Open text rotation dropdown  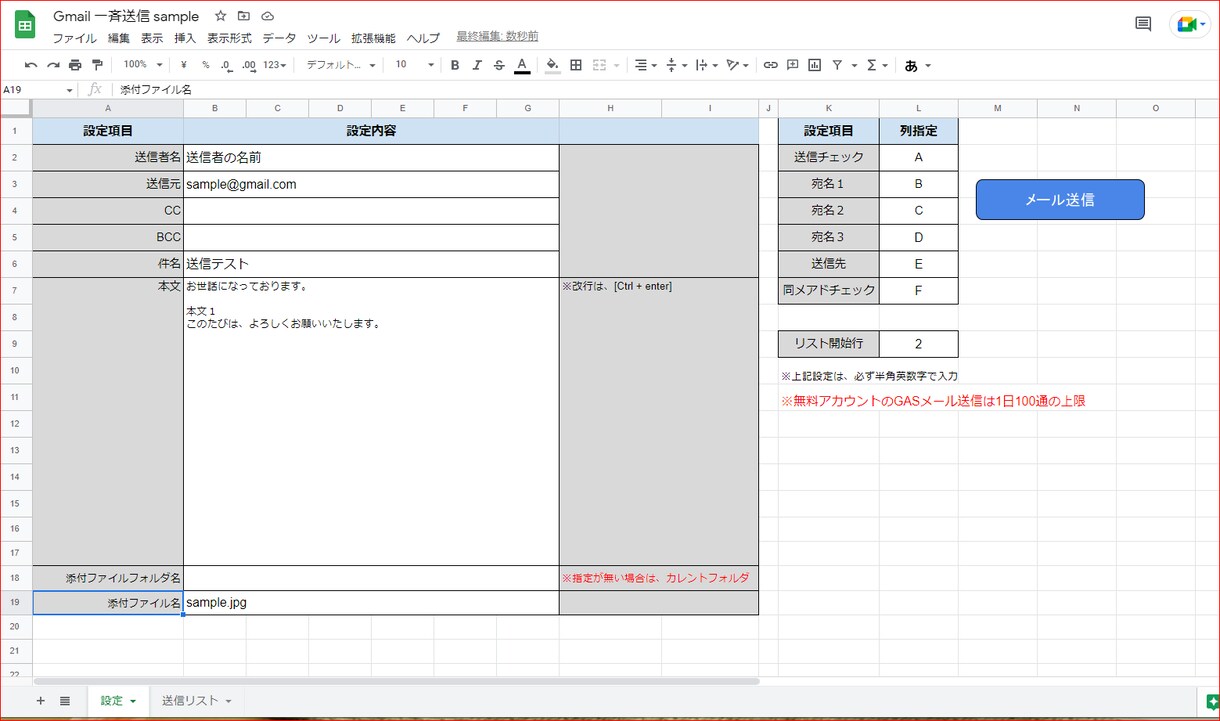coord(738,65)
